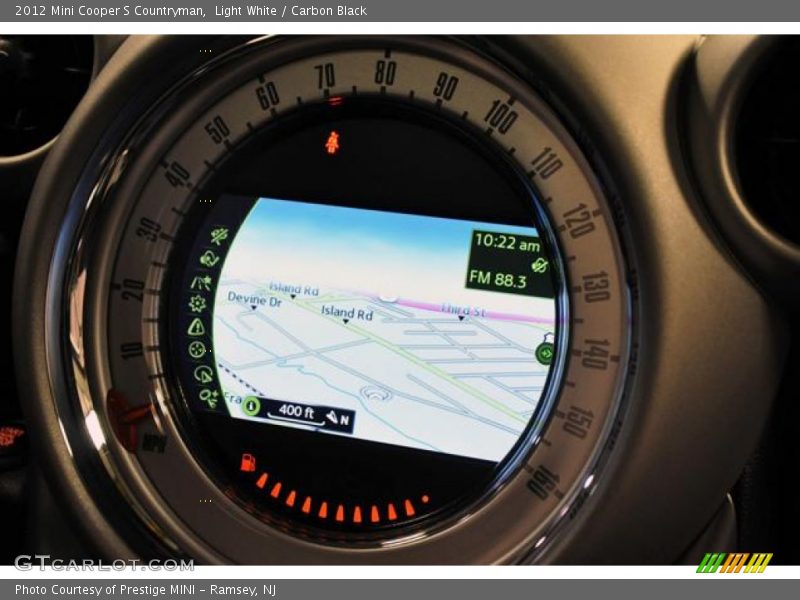Tap the Devine Dr street label

click(255, 299)
